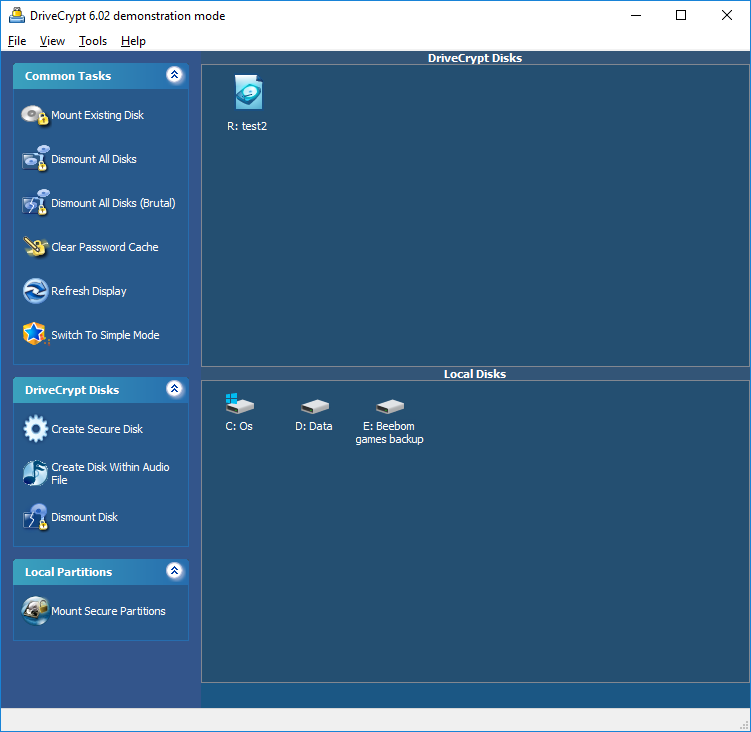Click the Local Disks section header
The image size is (751, 732).
tap(475, 374)
